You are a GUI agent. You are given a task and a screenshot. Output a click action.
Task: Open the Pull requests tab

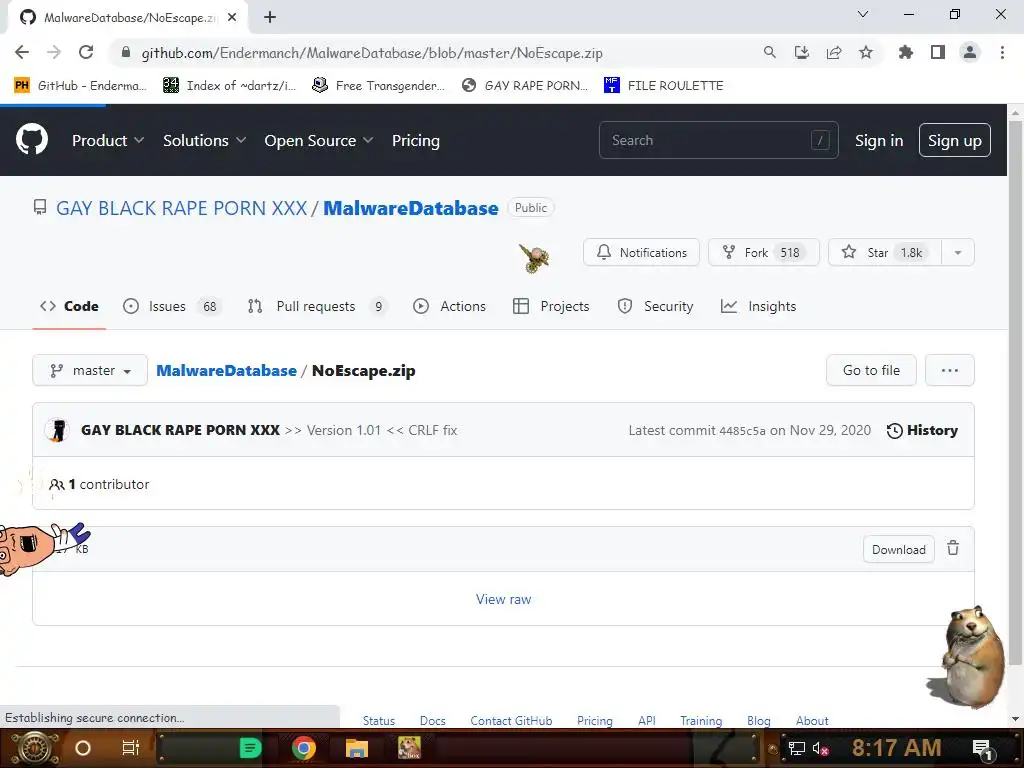click(317, 306)
